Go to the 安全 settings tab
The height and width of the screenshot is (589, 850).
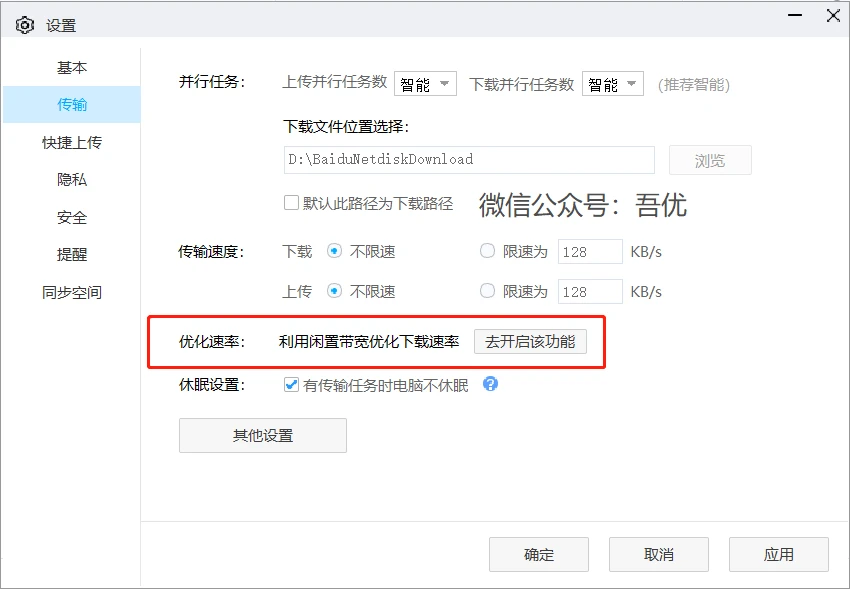(x=72, y=217)
